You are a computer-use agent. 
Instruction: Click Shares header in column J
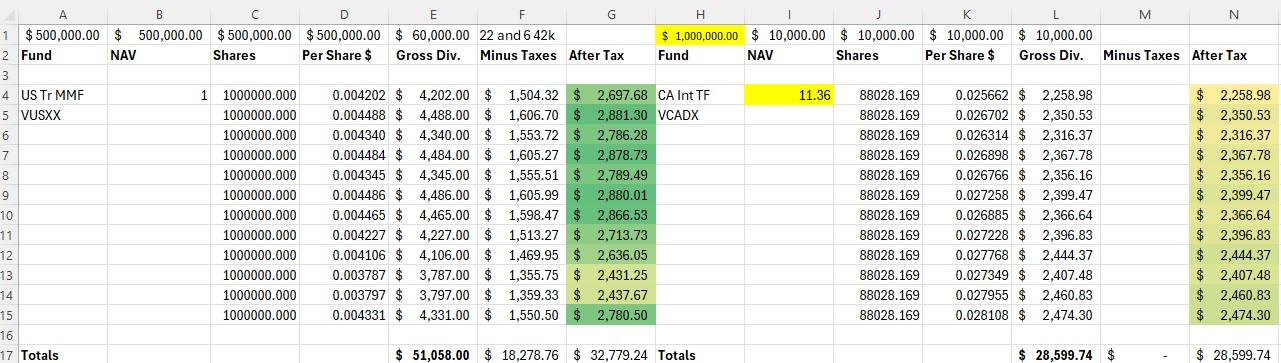(877, 55)
